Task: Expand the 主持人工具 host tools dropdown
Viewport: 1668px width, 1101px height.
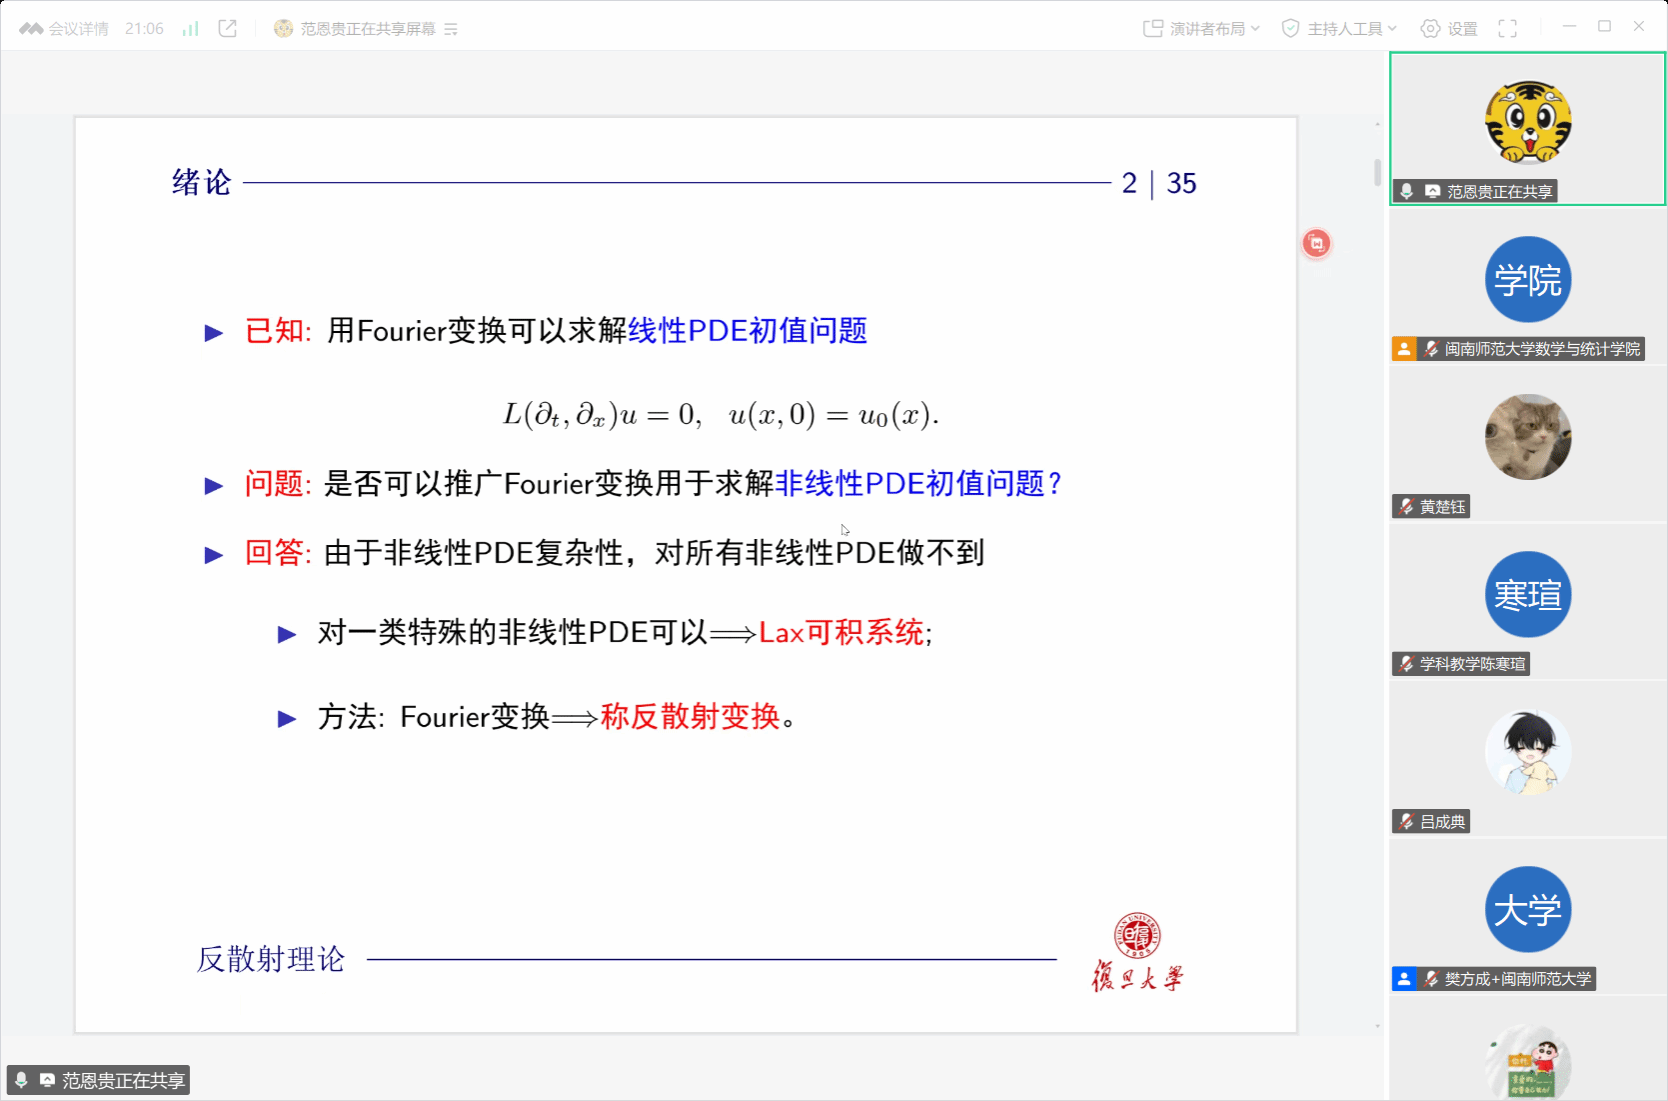Action: tap(1339, 29)
